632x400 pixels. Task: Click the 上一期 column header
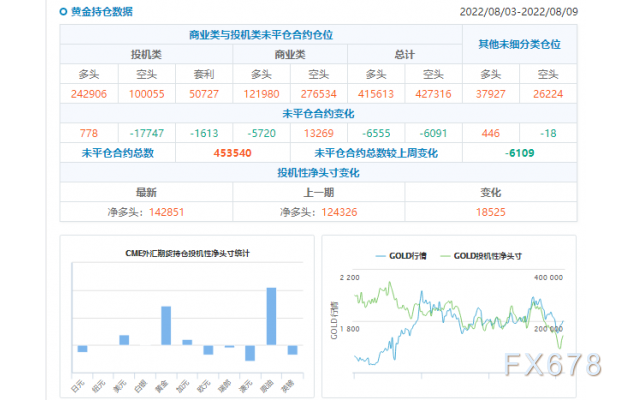pos(318,192)
